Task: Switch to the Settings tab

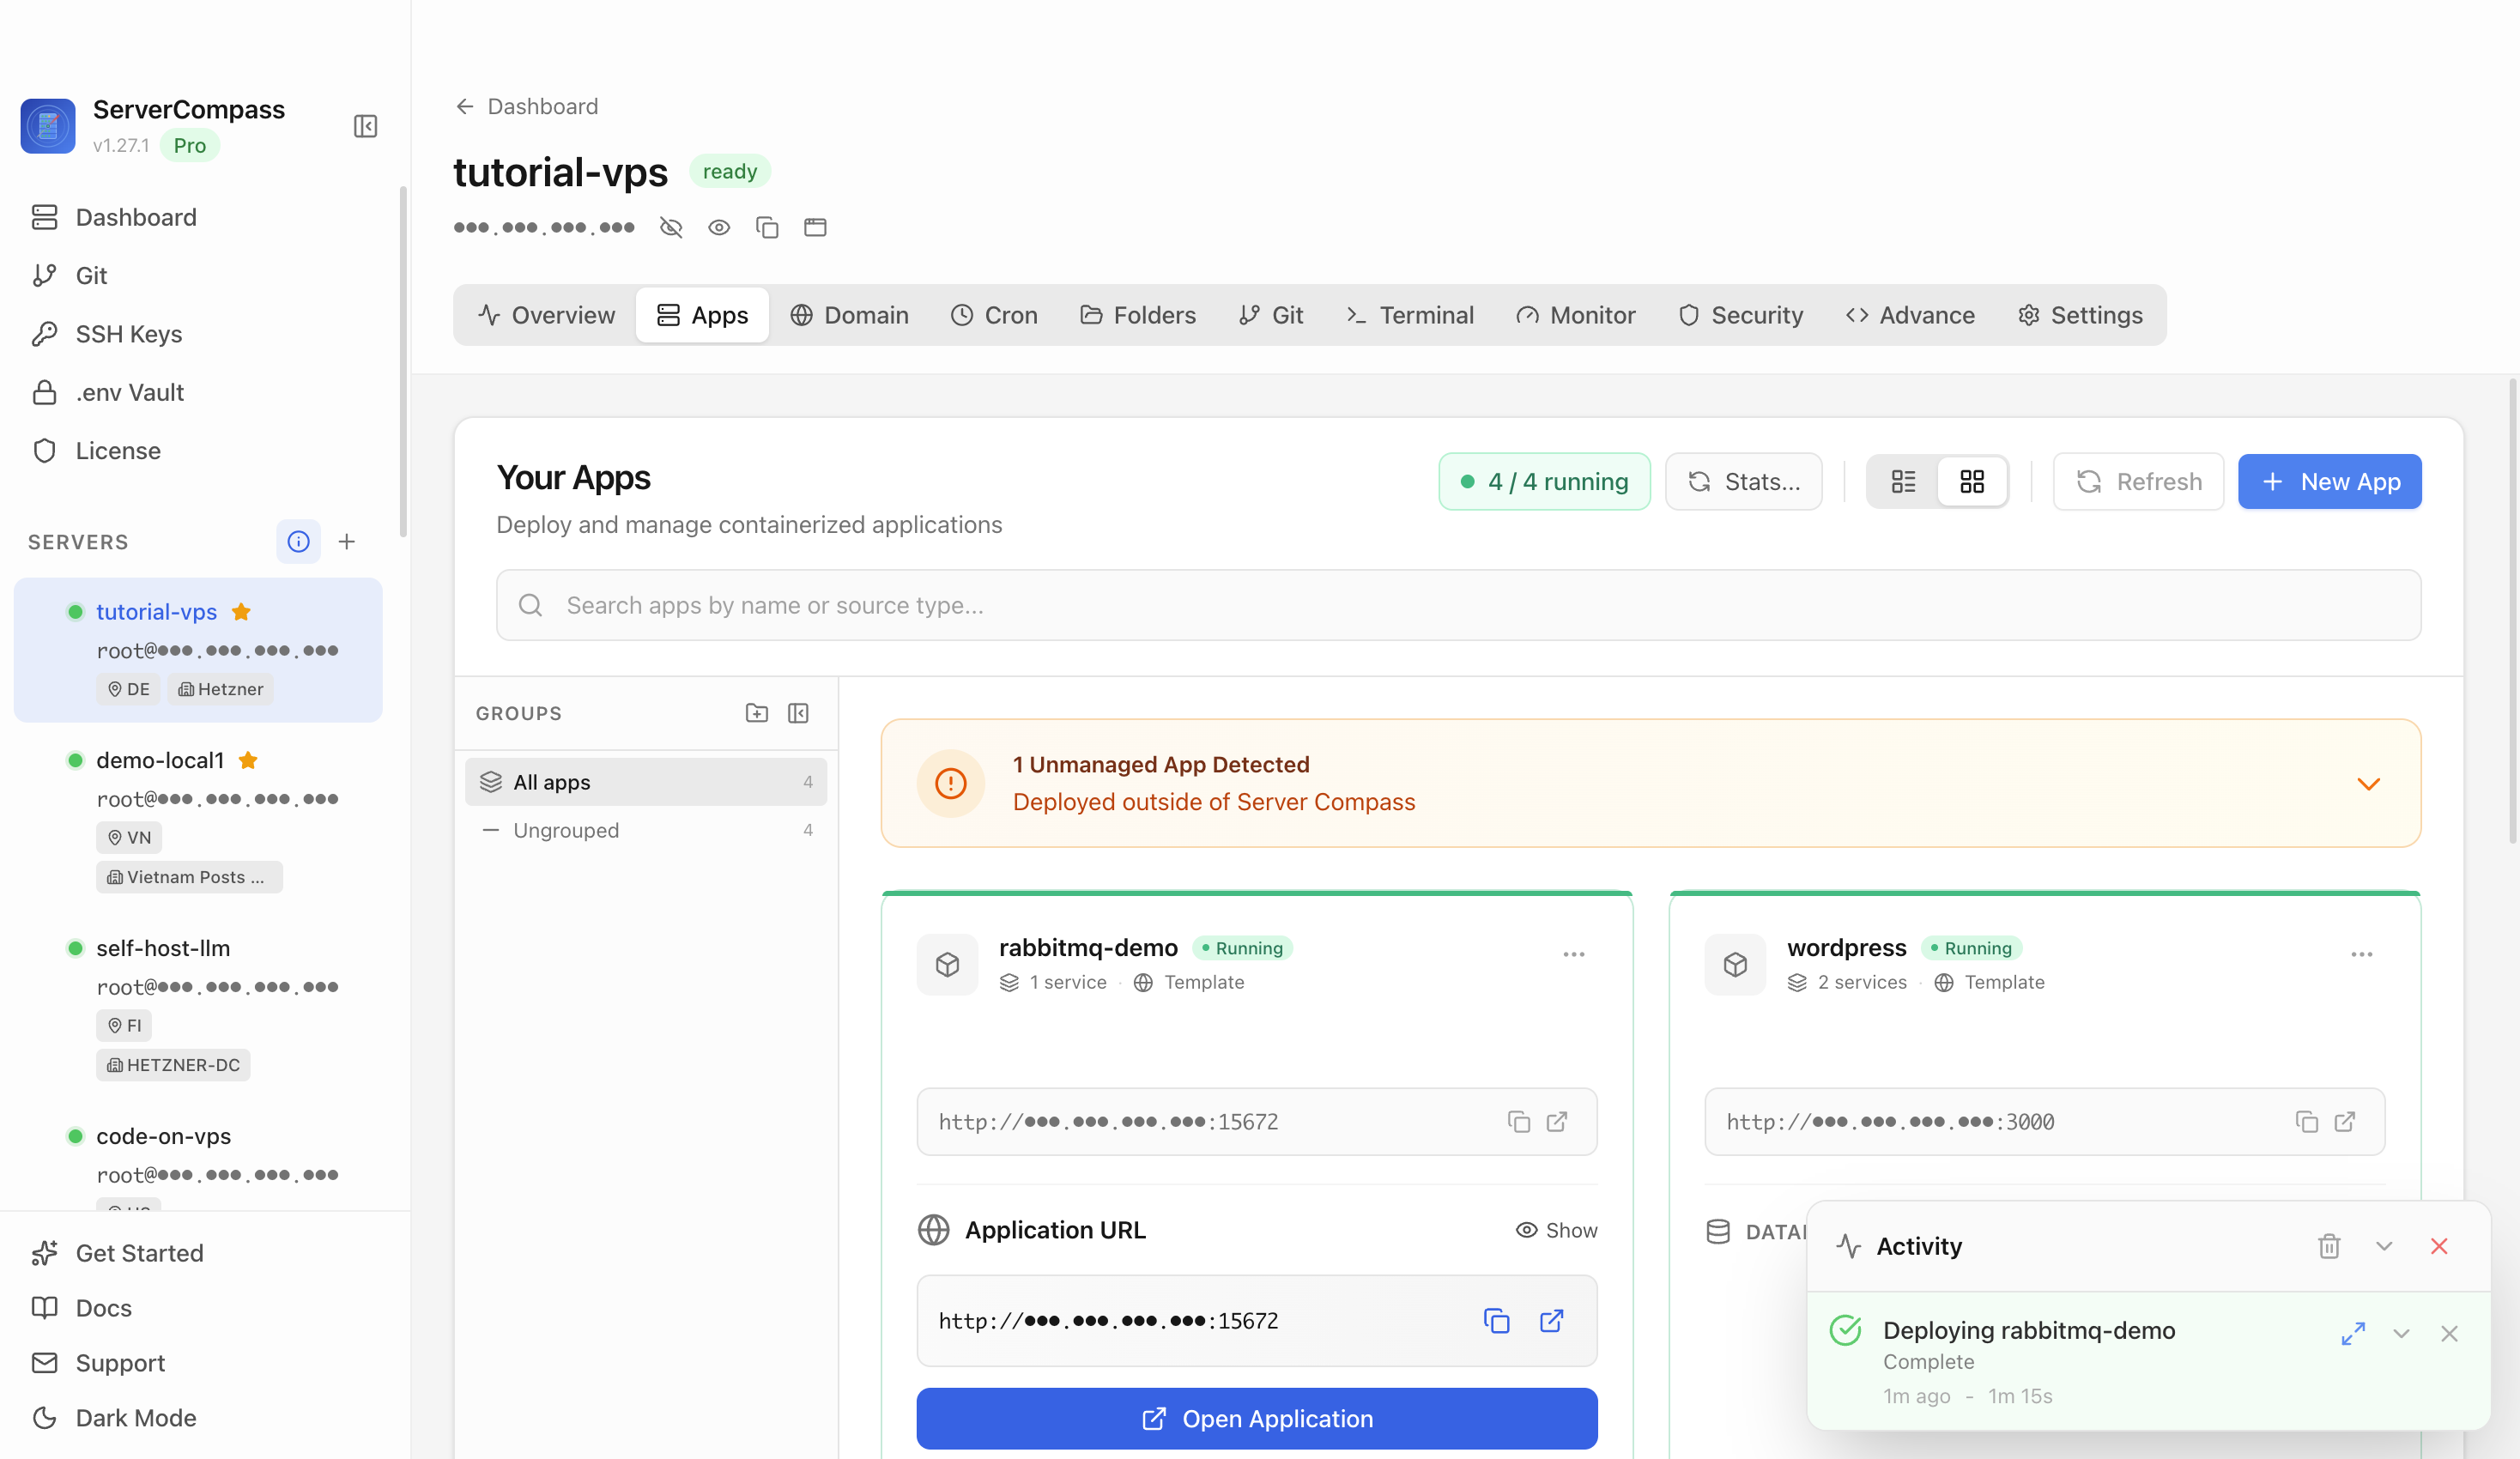Action: click(x=2080, y=315)
